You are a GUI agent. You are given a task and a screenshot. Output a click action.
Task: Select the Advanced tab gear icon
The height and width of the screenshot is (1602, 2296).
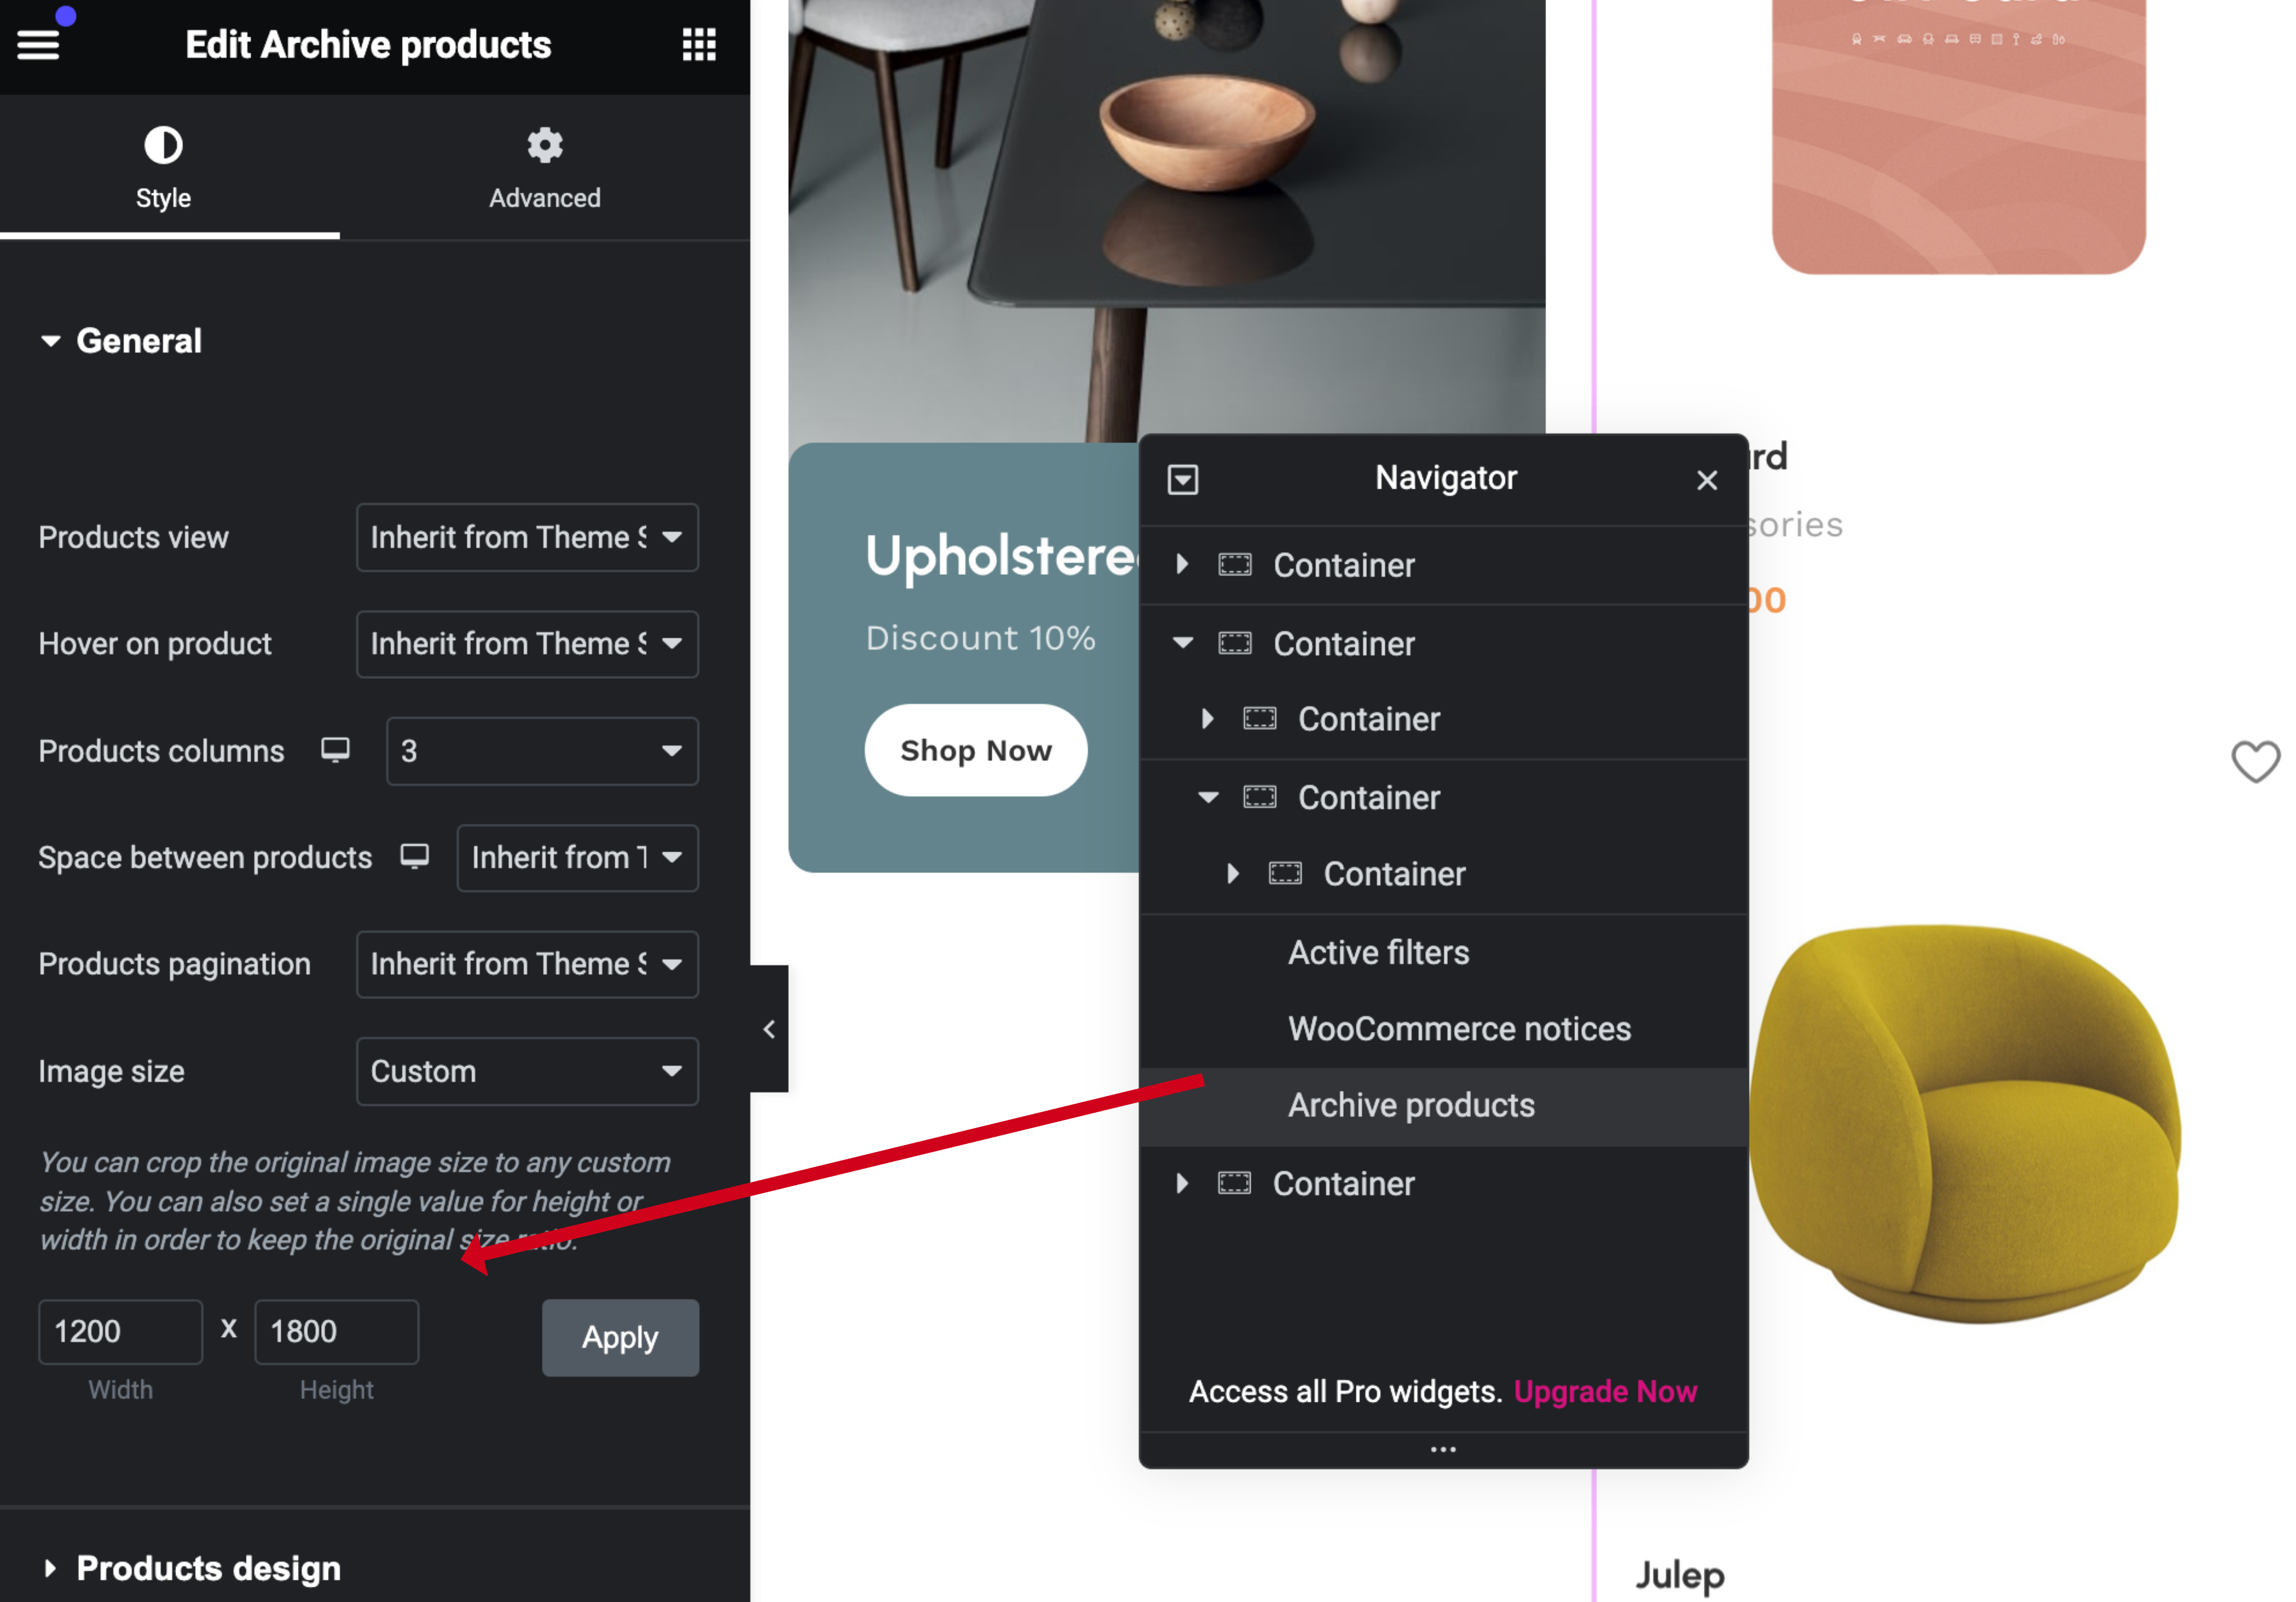545,145
